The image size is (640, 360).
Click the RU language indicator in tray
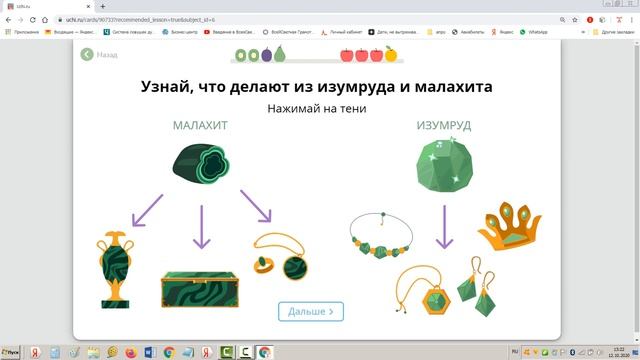pyautogui.click(x=515, y=352)
